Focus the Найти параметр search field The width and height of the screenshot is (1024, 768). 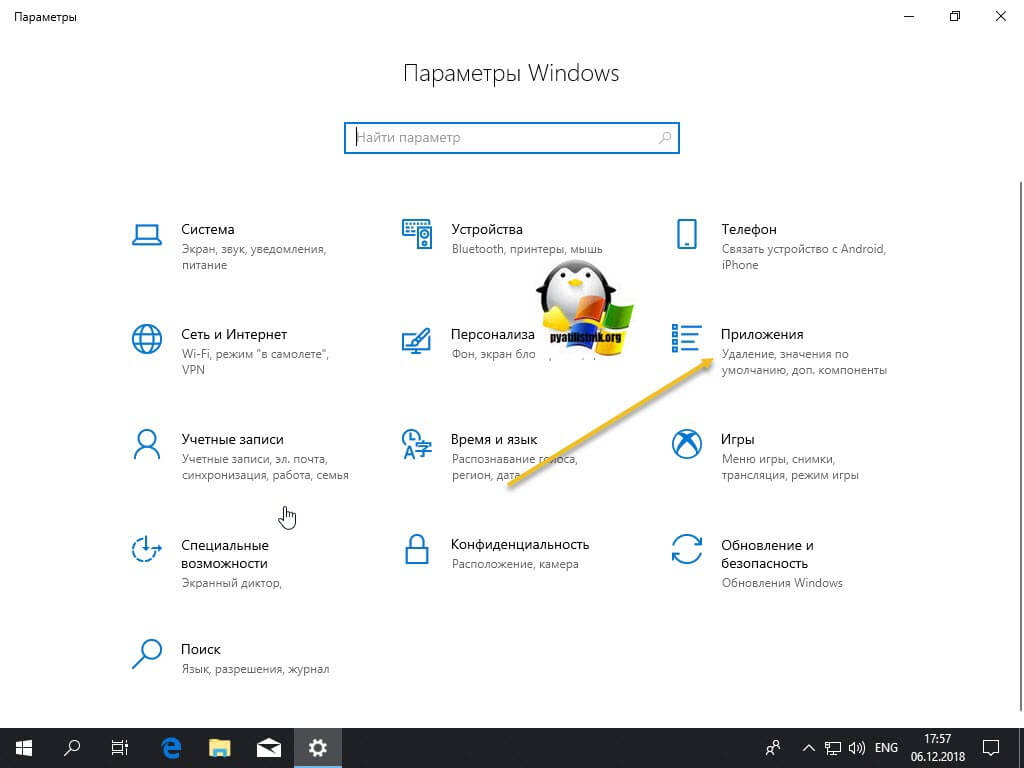pyautogui.click(x=512, y=138)
